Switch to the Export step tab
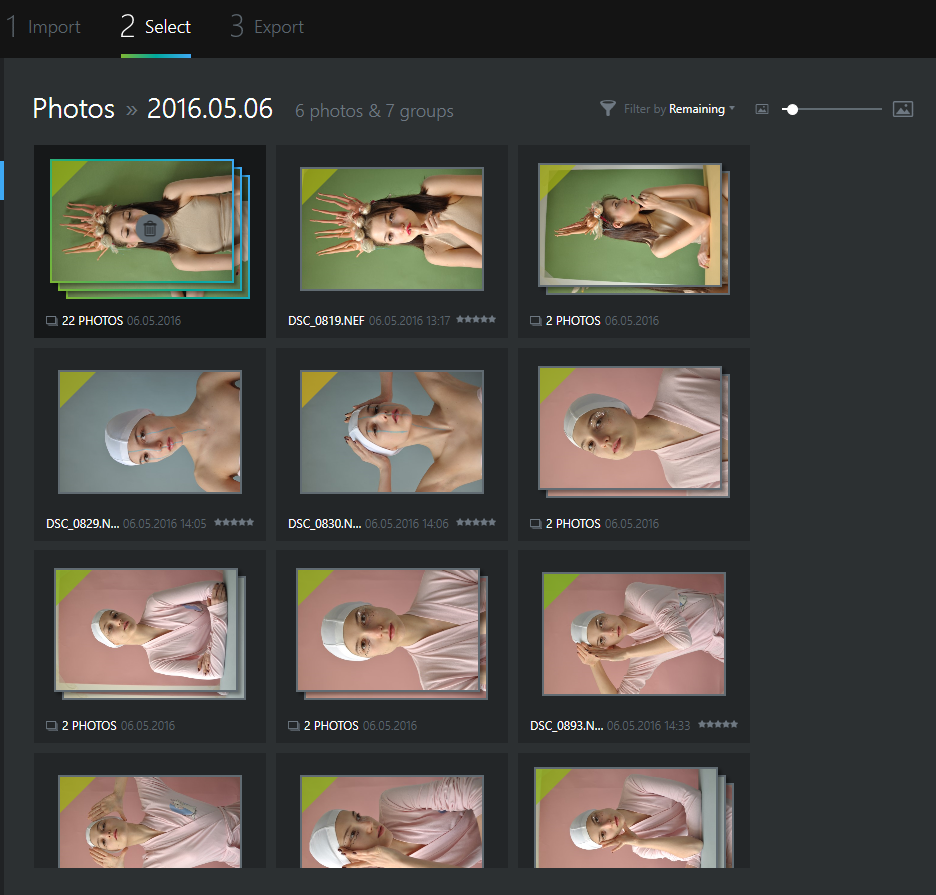The height and width of the screenshot is (895, 936). point(267,27)
